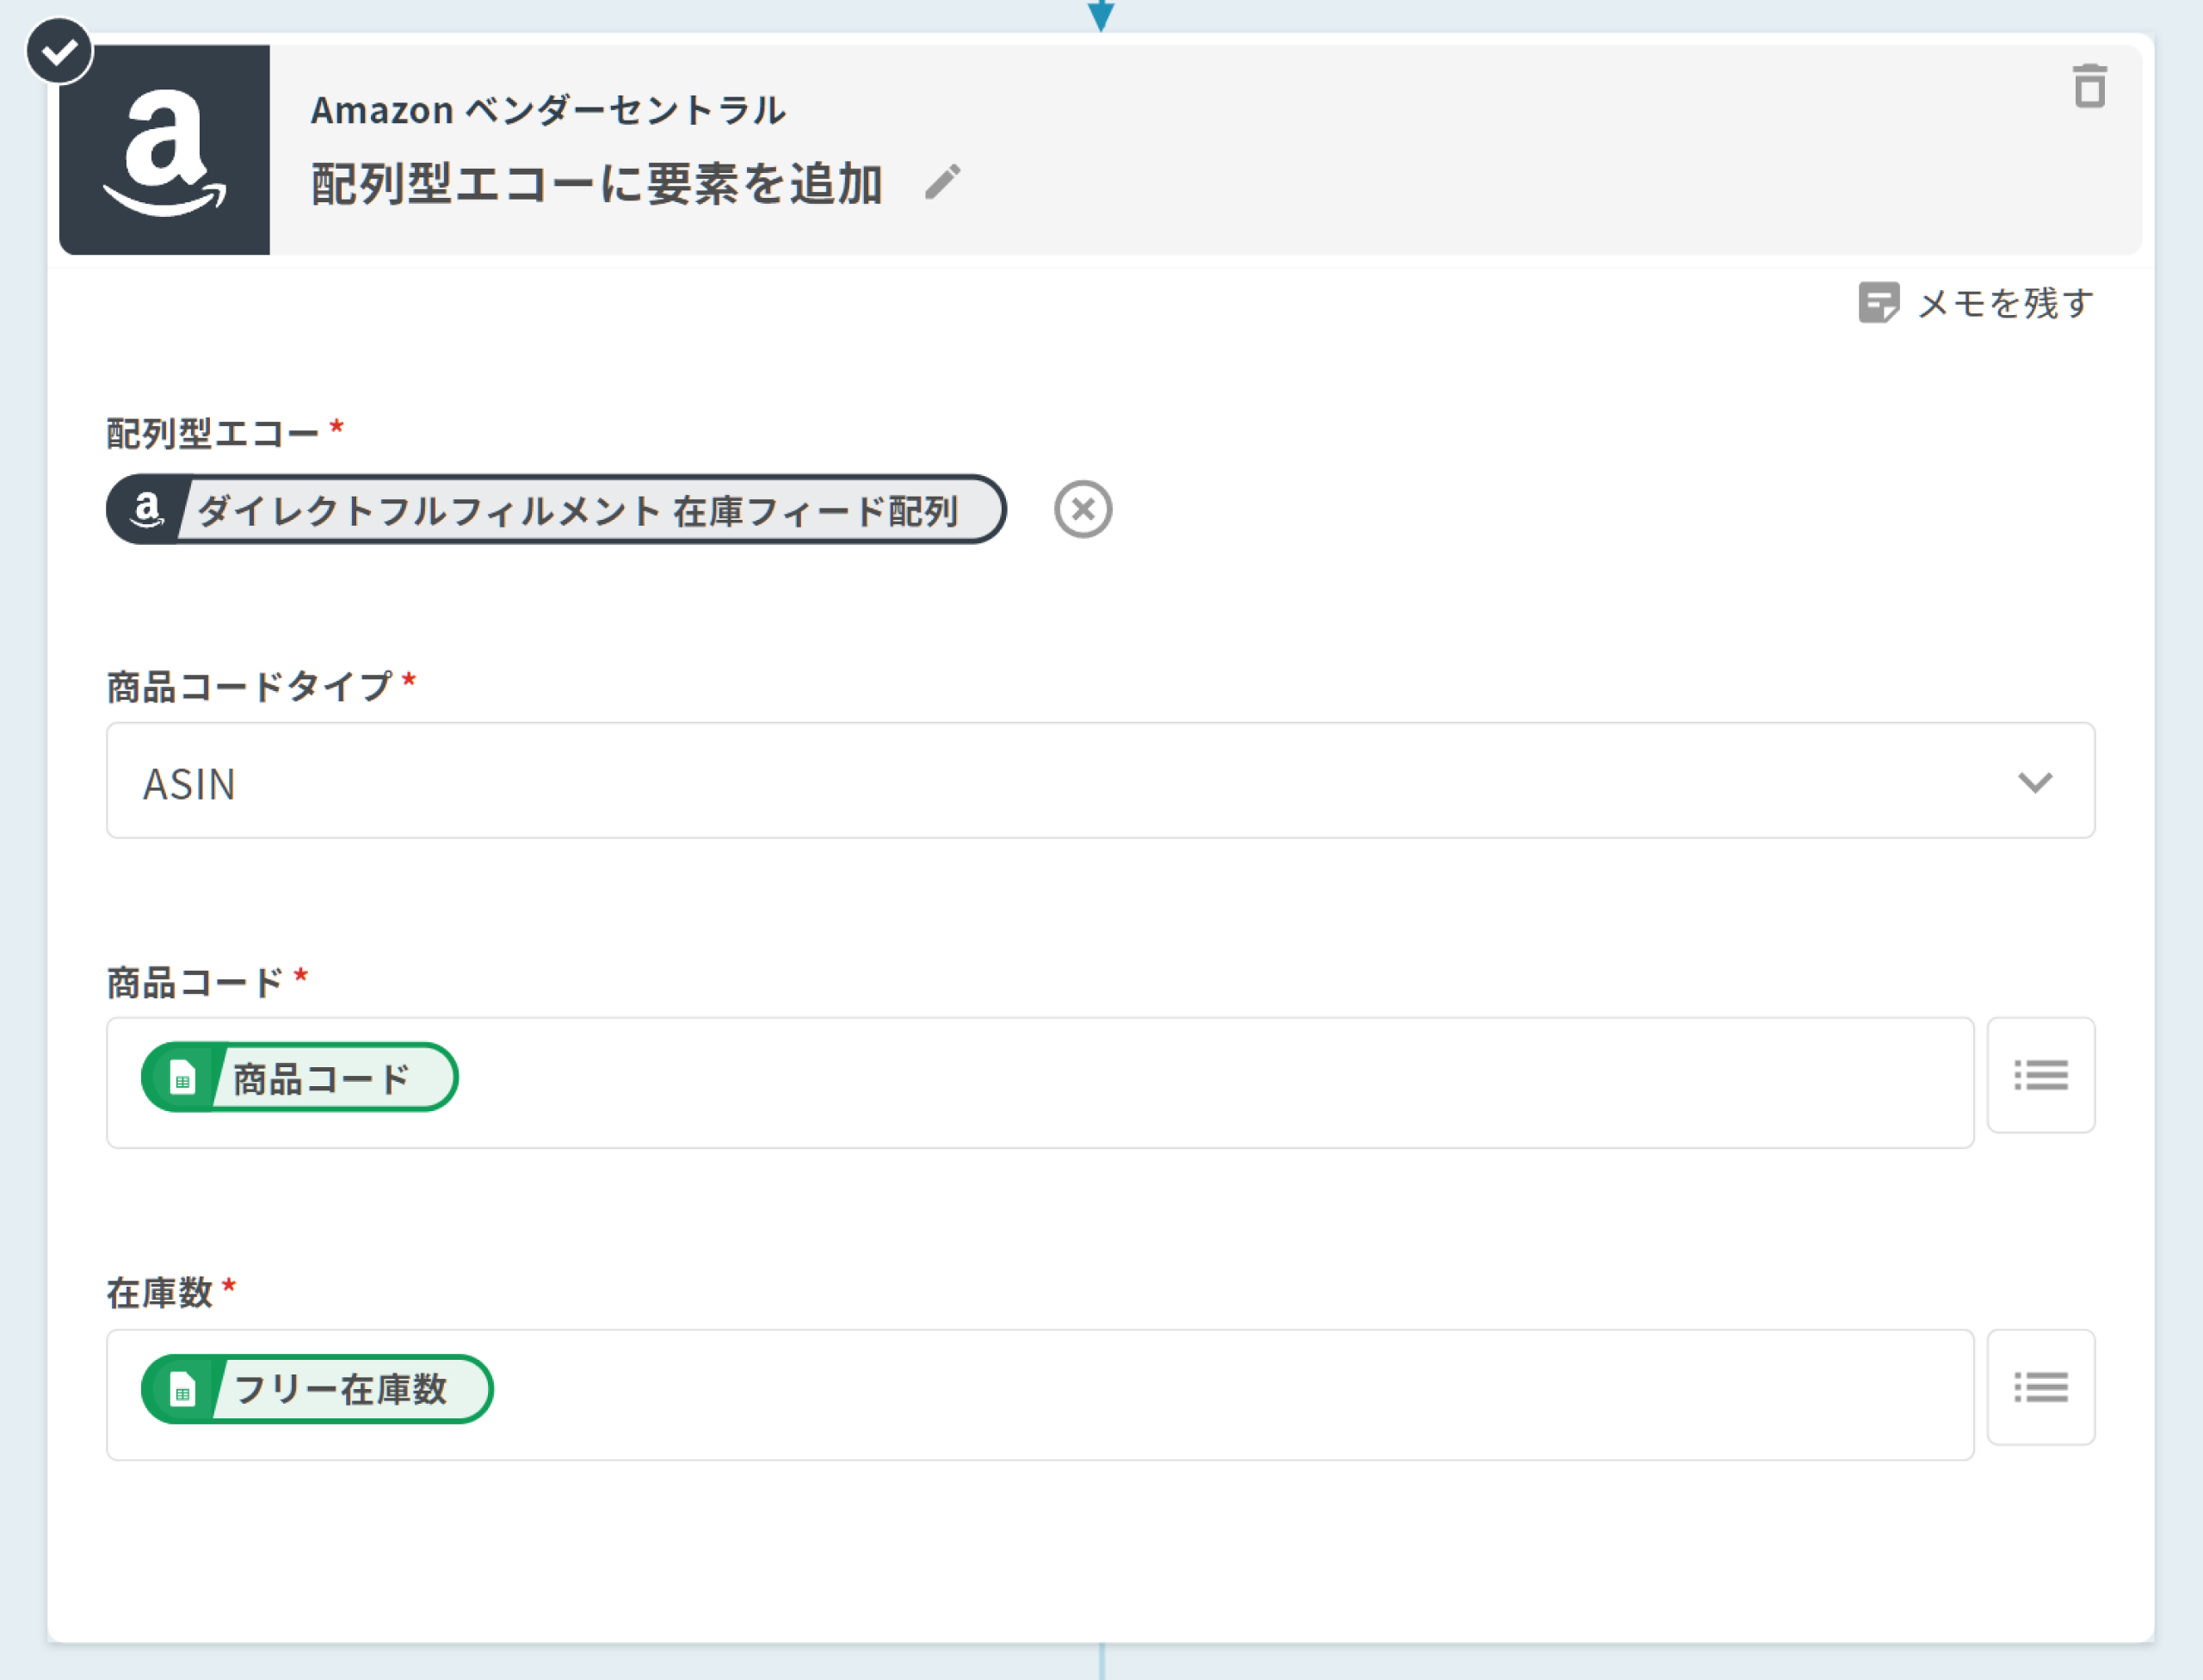Click the フリー在庫数 variable pill
Screen dimensions: 2203x1680
338,1389
